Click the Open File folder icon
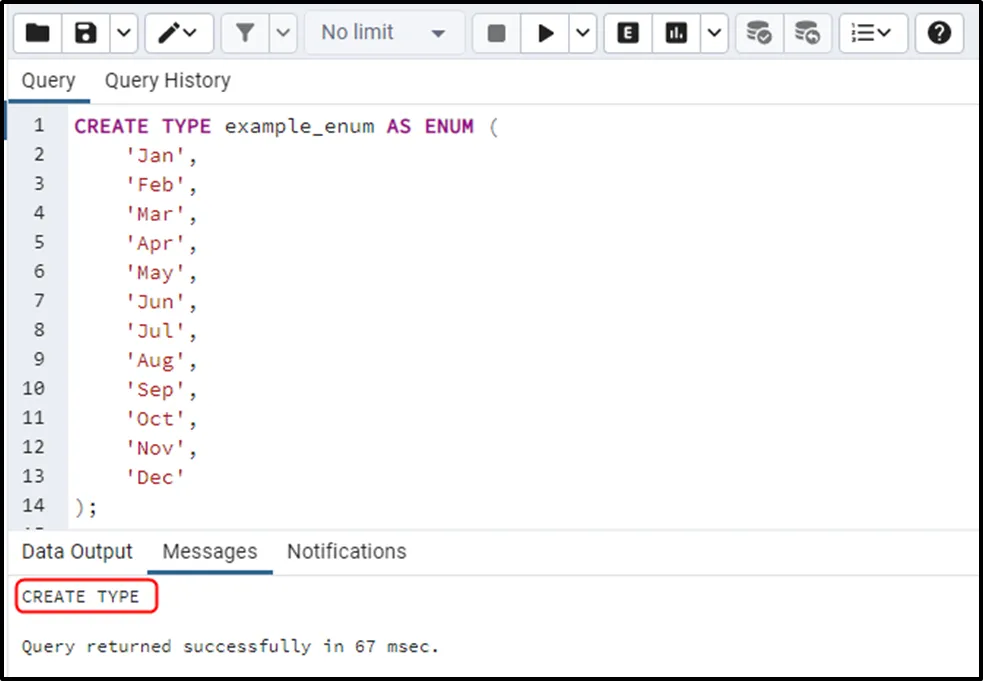The image size is (983, 681). click(38, 33)
